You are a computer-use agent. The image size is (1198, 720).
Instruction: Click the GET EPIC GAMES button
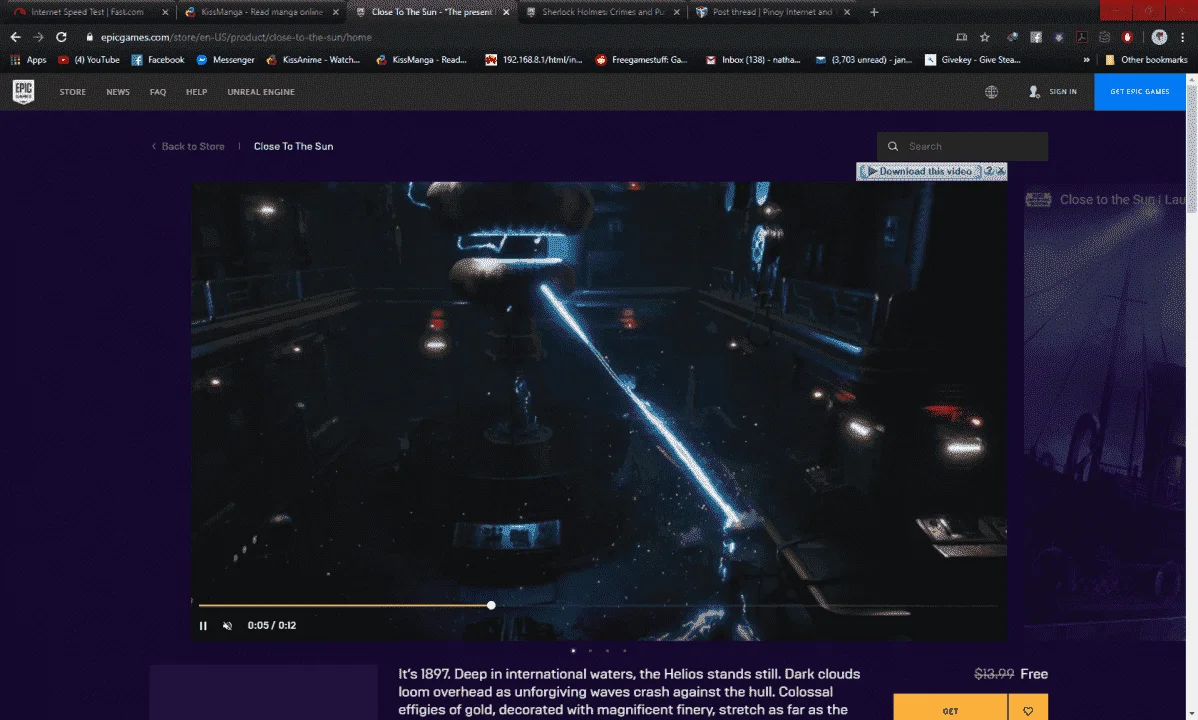point(1139,92)
